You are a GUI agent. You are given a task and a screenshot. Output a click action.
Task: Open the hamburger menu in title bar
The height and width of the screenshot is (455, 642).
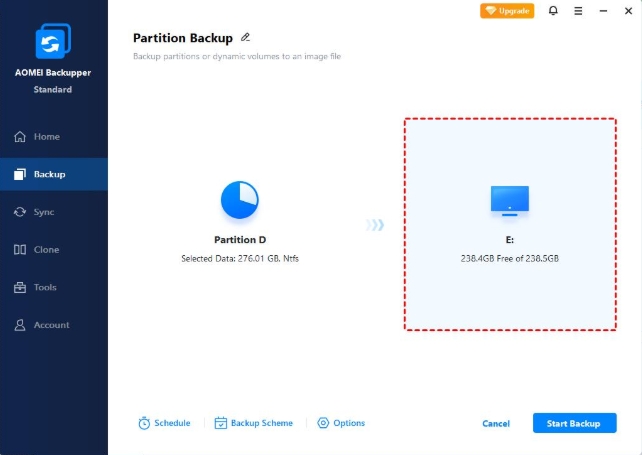click(x=578, y=11)
